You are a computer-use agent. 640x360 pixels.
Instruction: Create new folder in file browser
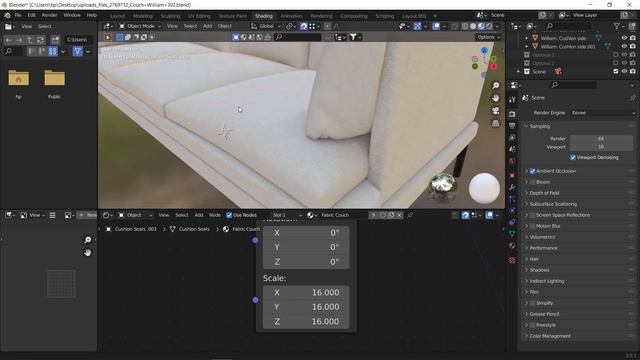tap(55, 40)
